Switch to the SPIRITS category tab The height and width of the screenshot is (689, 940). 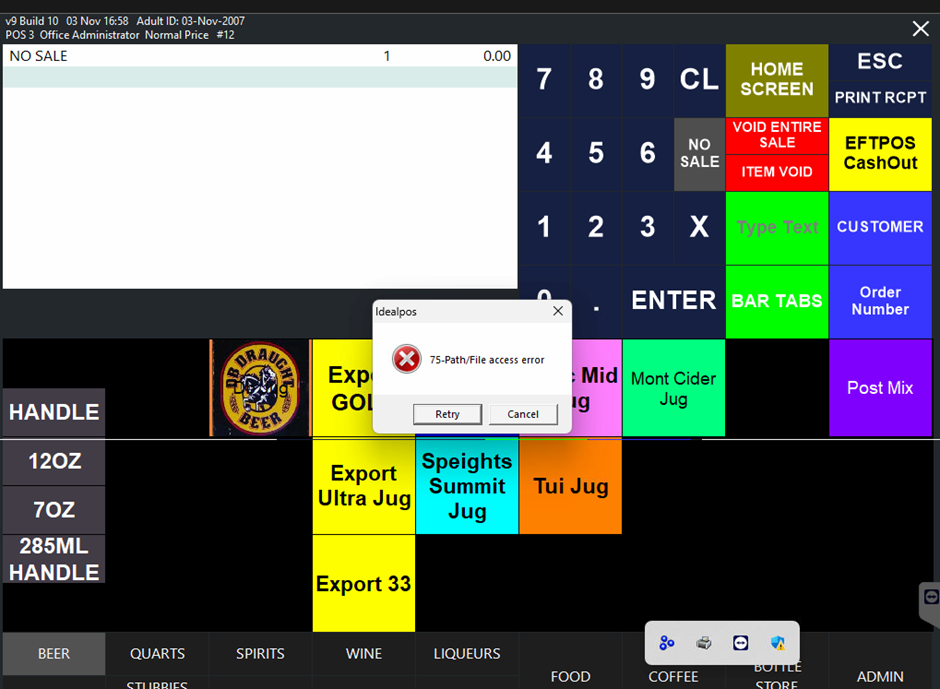(x=260, y=653)
